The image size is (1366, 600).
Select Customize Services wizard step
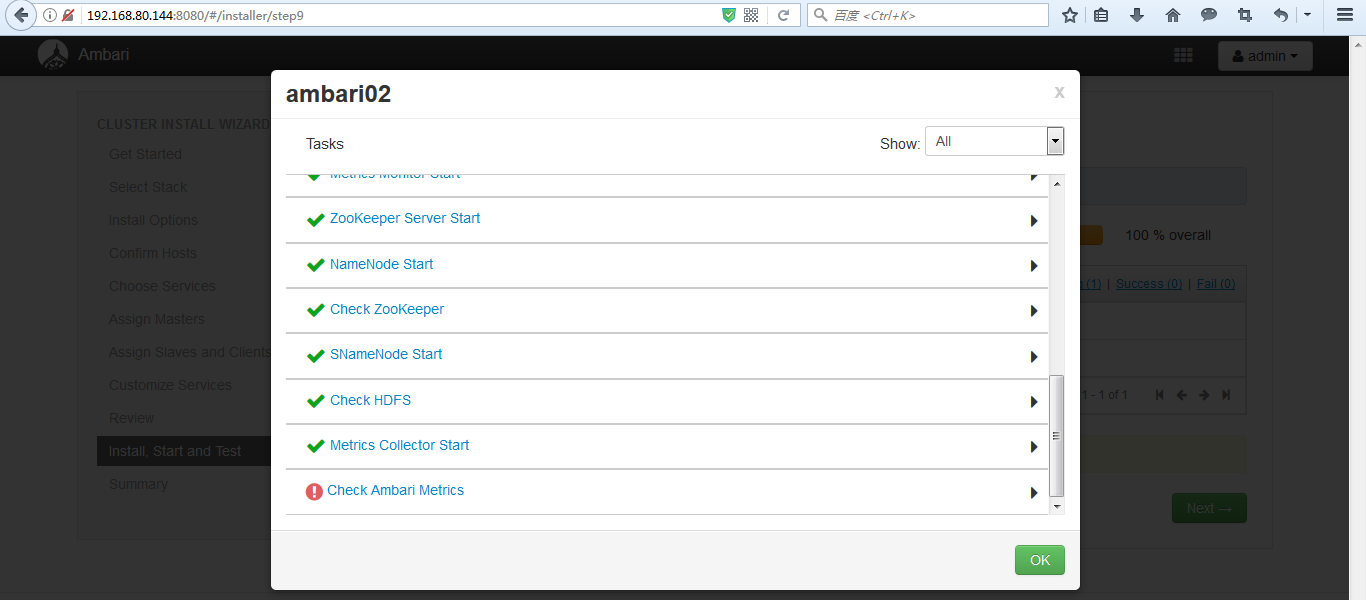[x=170, y=385]
